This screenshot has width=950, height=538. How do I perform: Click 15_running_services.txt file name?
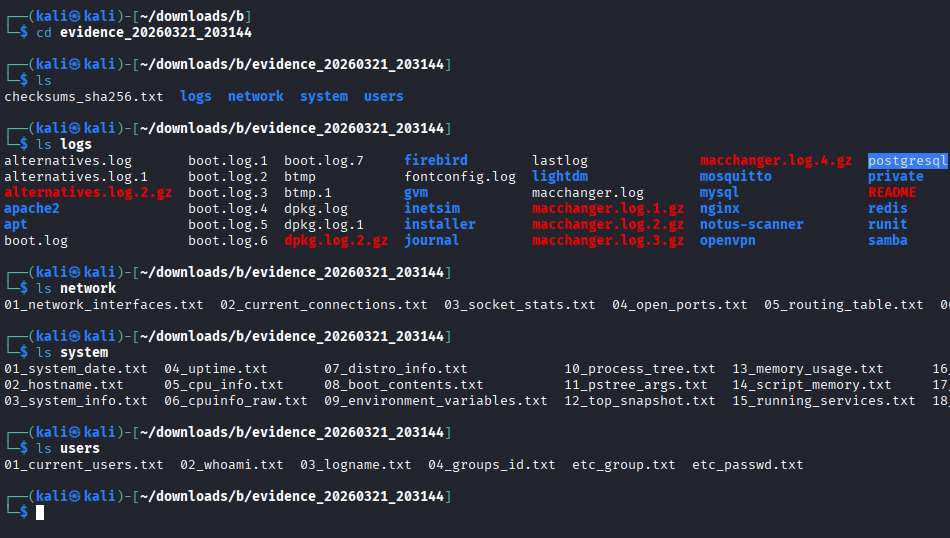[x=824, y=401]
